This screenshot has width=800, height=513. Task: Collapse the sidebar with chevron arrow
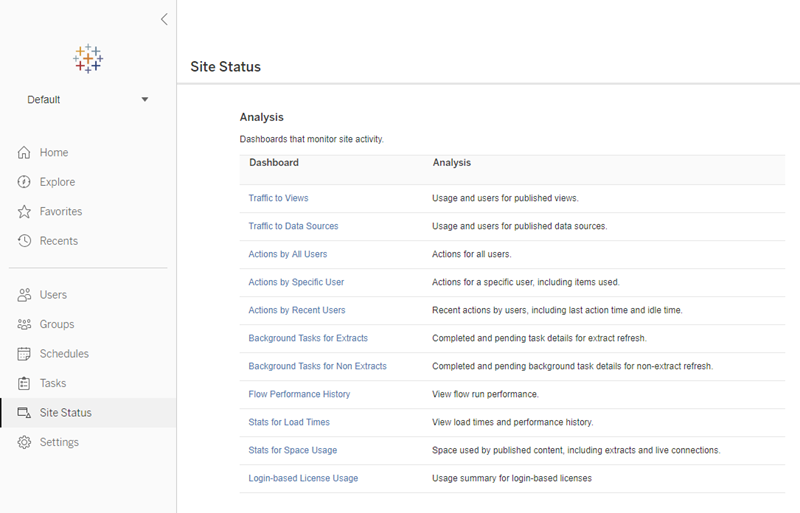point(164,19)
